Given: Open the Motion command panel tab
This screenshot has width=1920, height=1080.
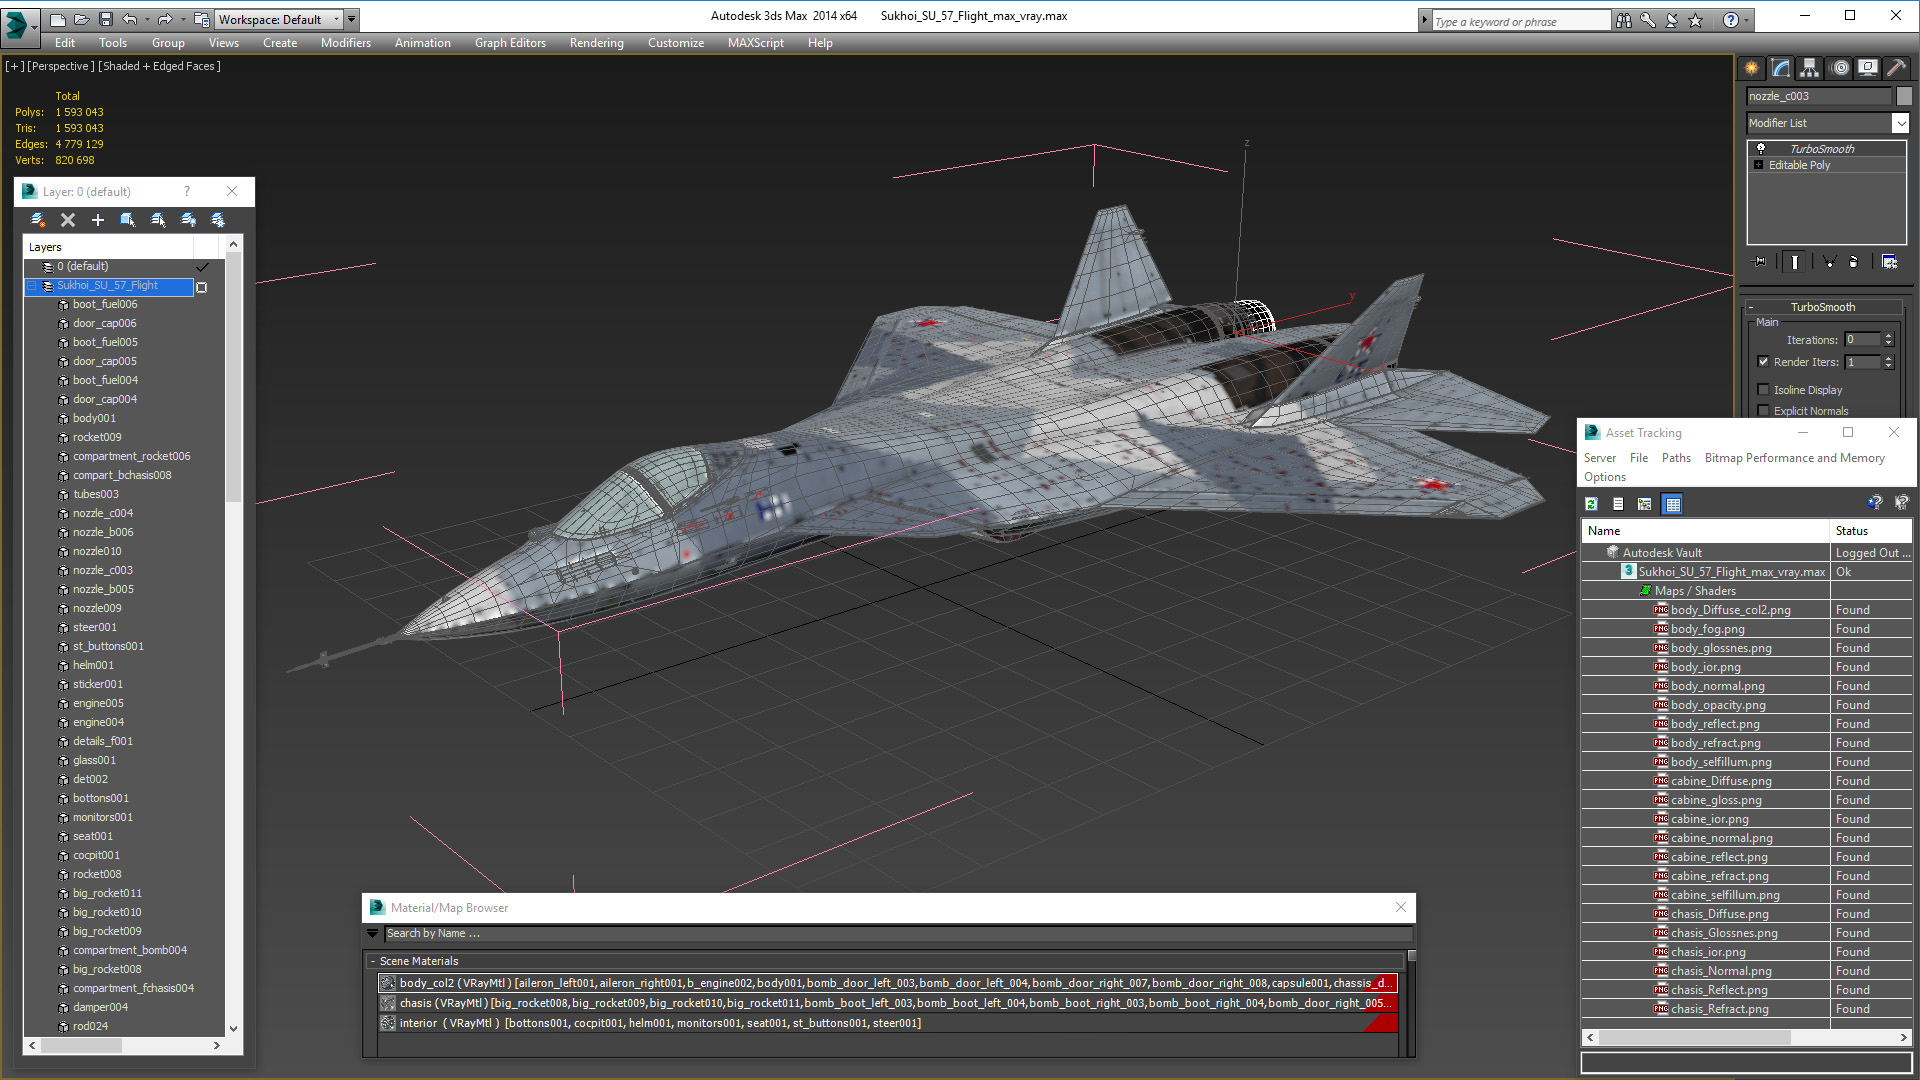Looking at the screenshot, I should tap(1840, 68).
